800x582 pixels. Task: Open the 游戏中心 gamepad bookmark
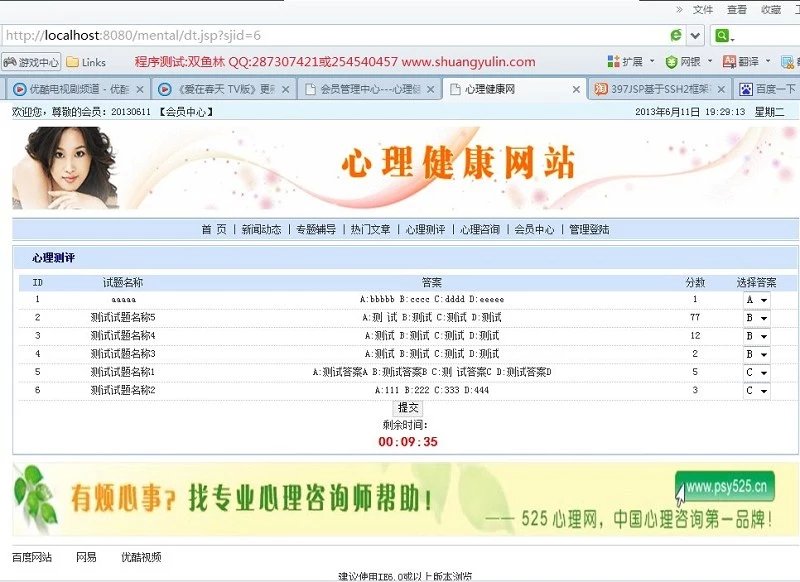click(31, 62)
